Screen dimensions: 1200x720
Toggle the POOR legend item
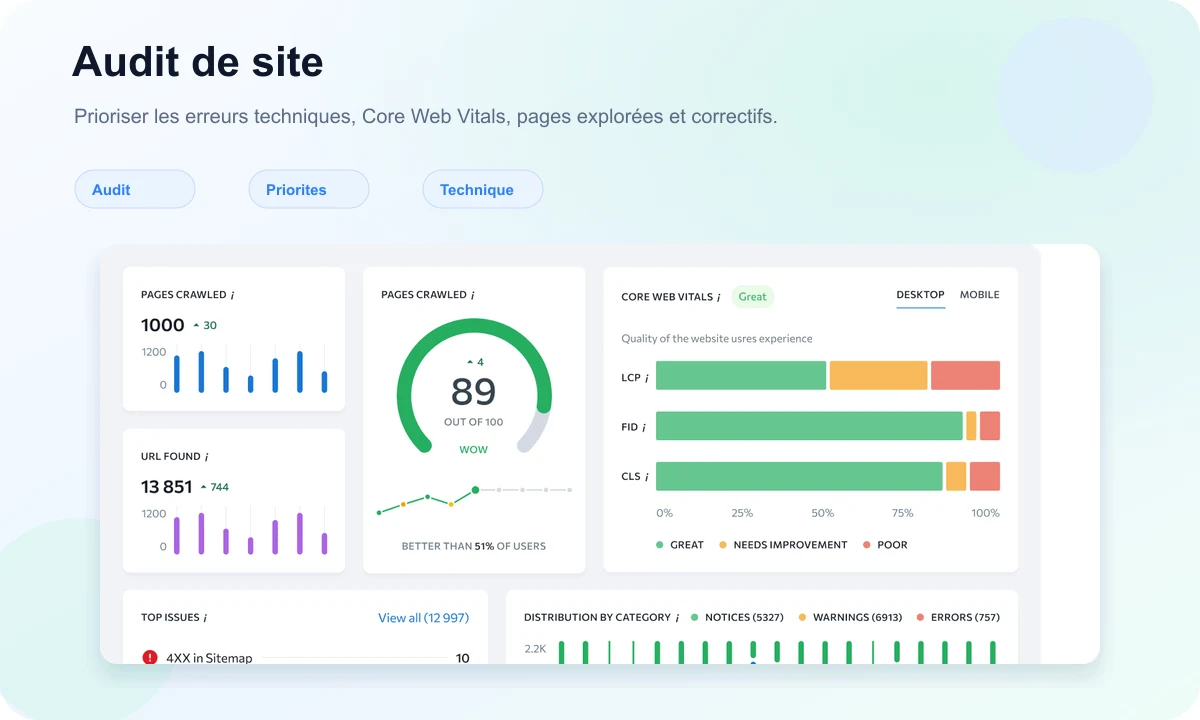(884, 545)
